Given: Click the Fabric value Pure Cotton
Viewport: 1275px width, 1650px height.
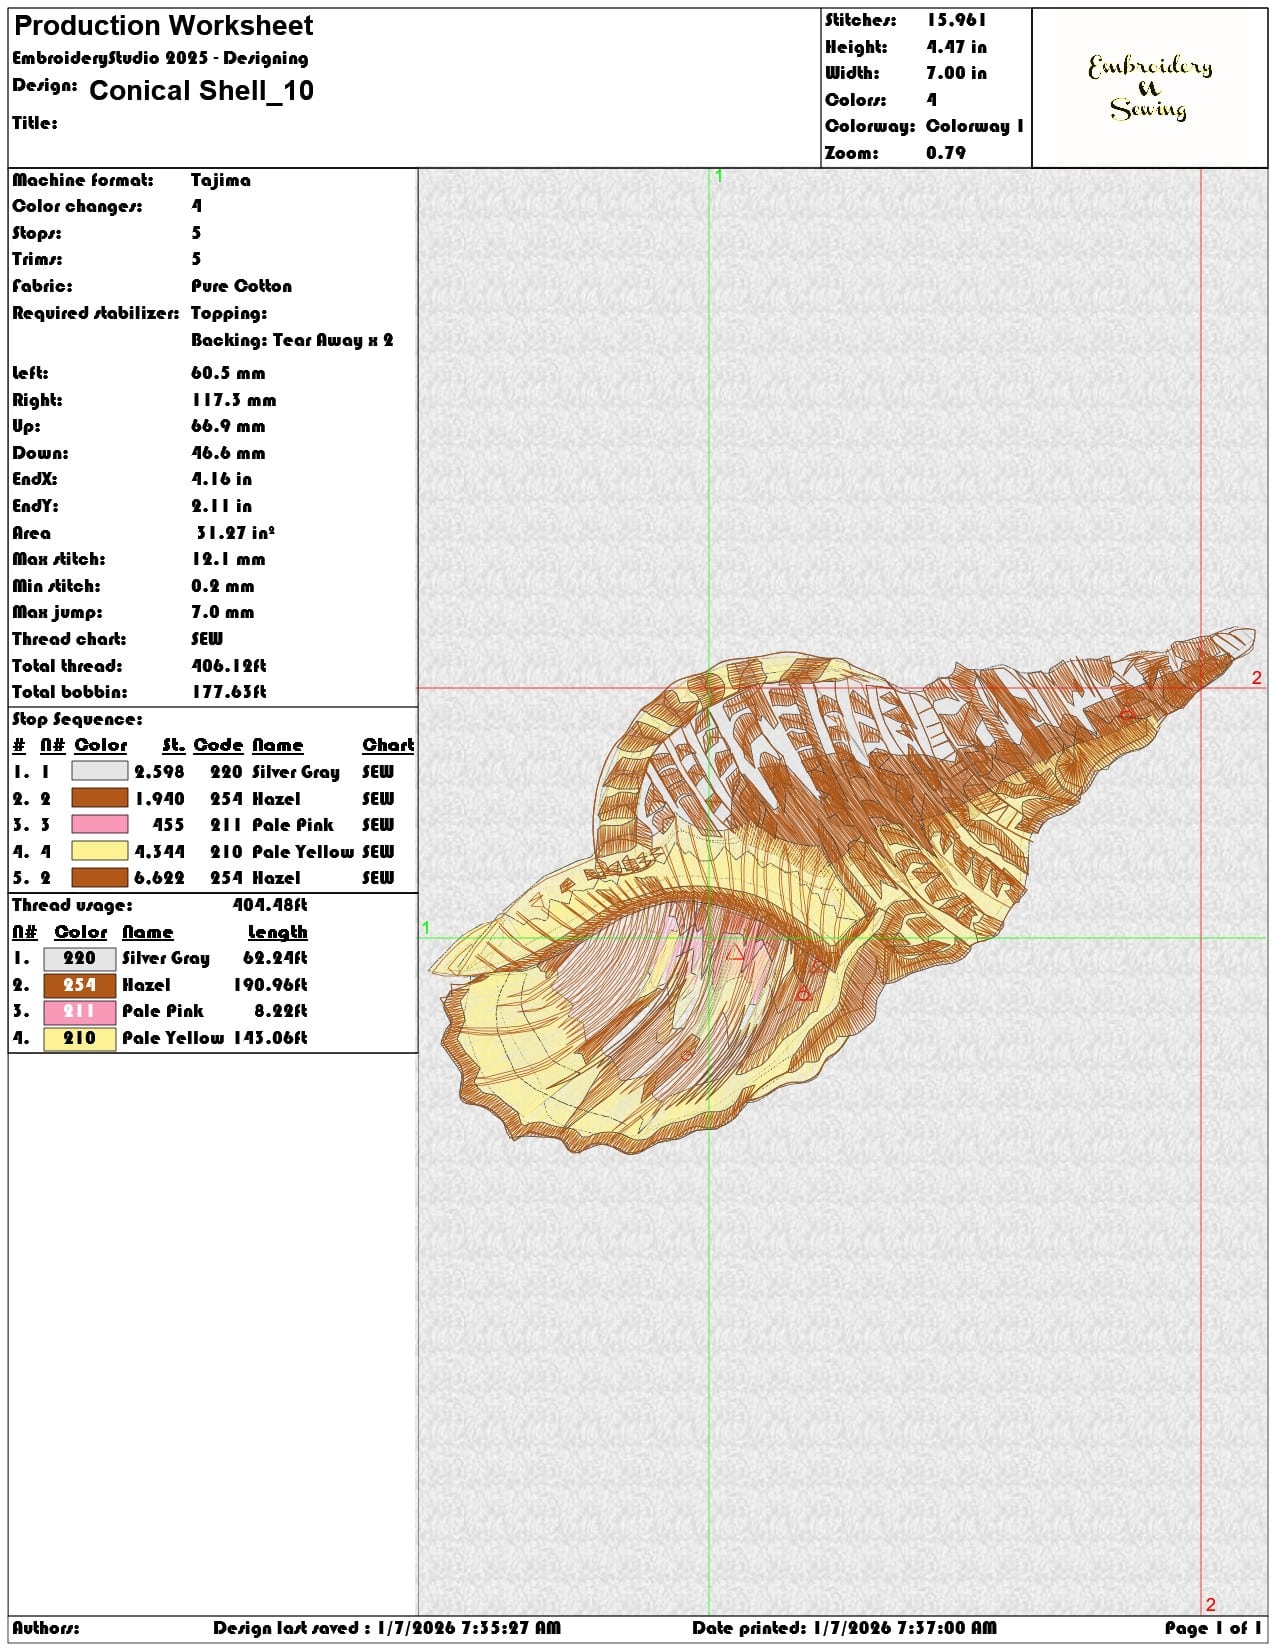Looking at the screenshot, I should 242,286.
